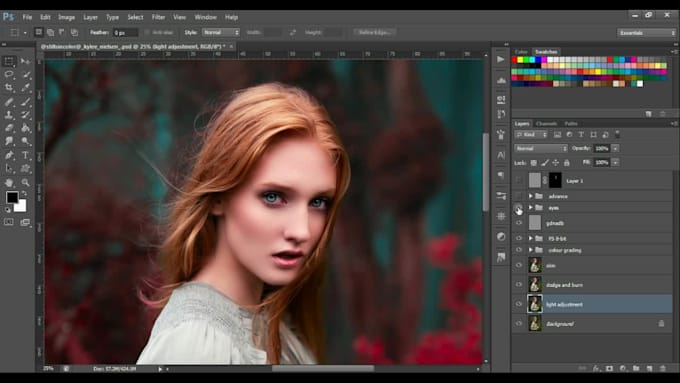Select the Brush tool

coord(26,102)
